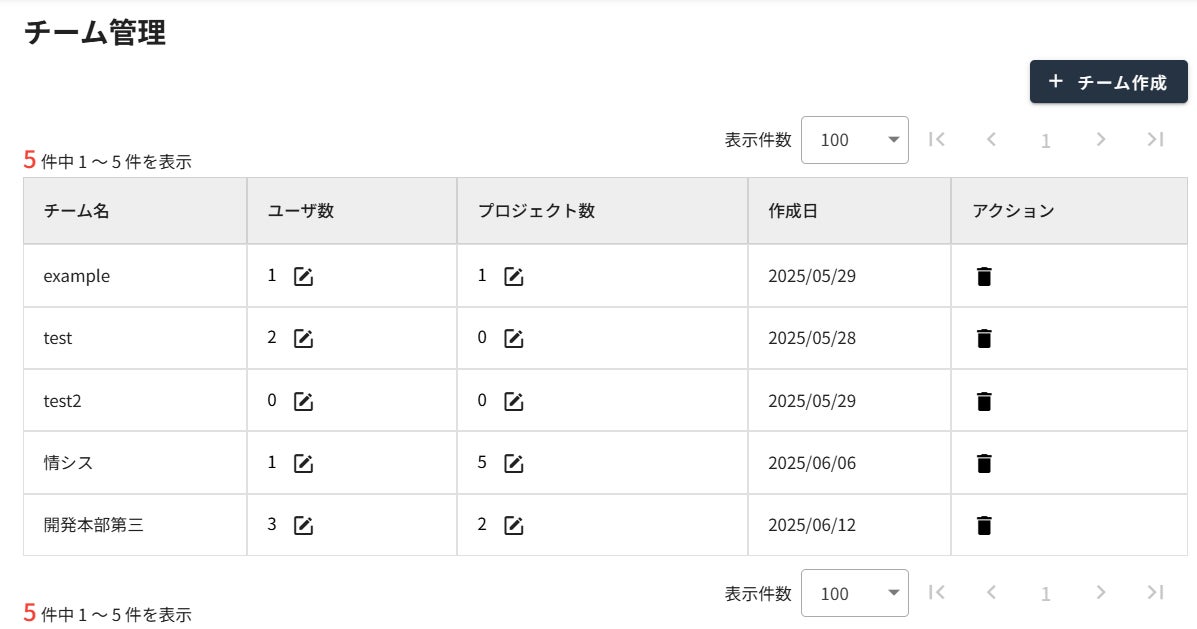Open the top 表示件数 dropdown

click(855, 140)
